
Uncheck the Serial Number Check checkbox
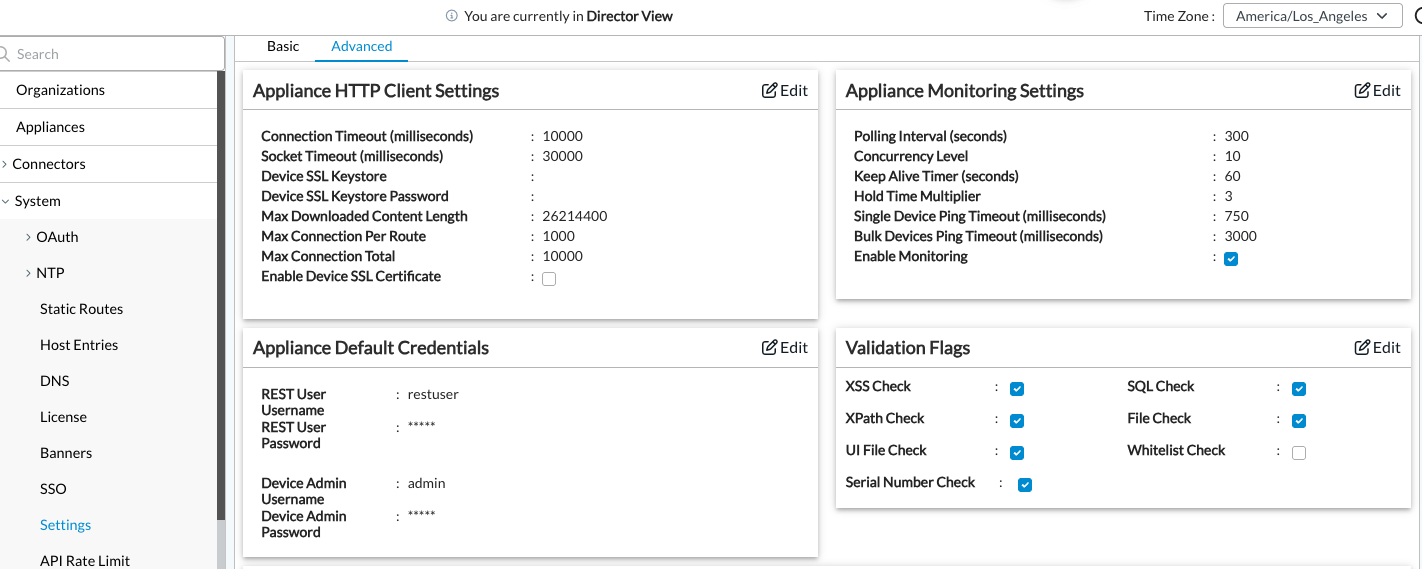[x=1025, y=485]
